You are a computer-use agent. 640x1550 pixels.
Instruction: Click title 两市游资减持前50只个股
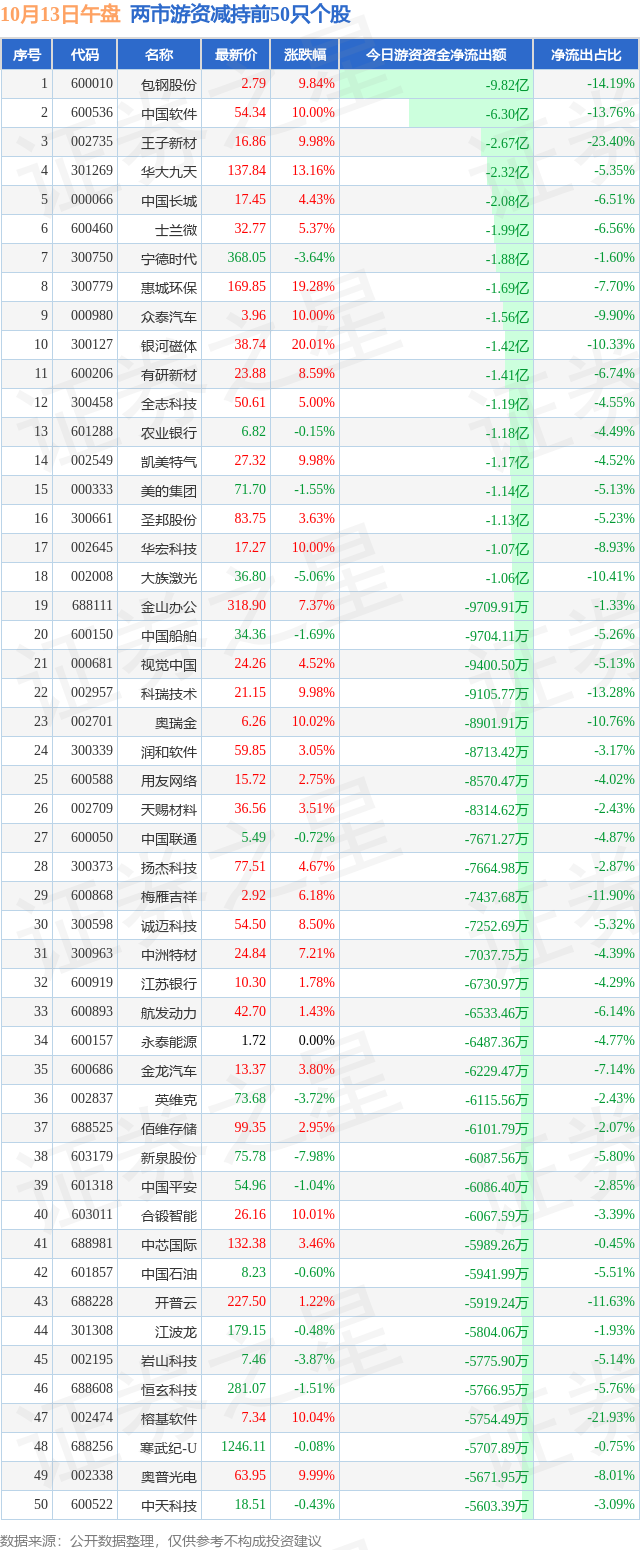[x=240, y=15]
